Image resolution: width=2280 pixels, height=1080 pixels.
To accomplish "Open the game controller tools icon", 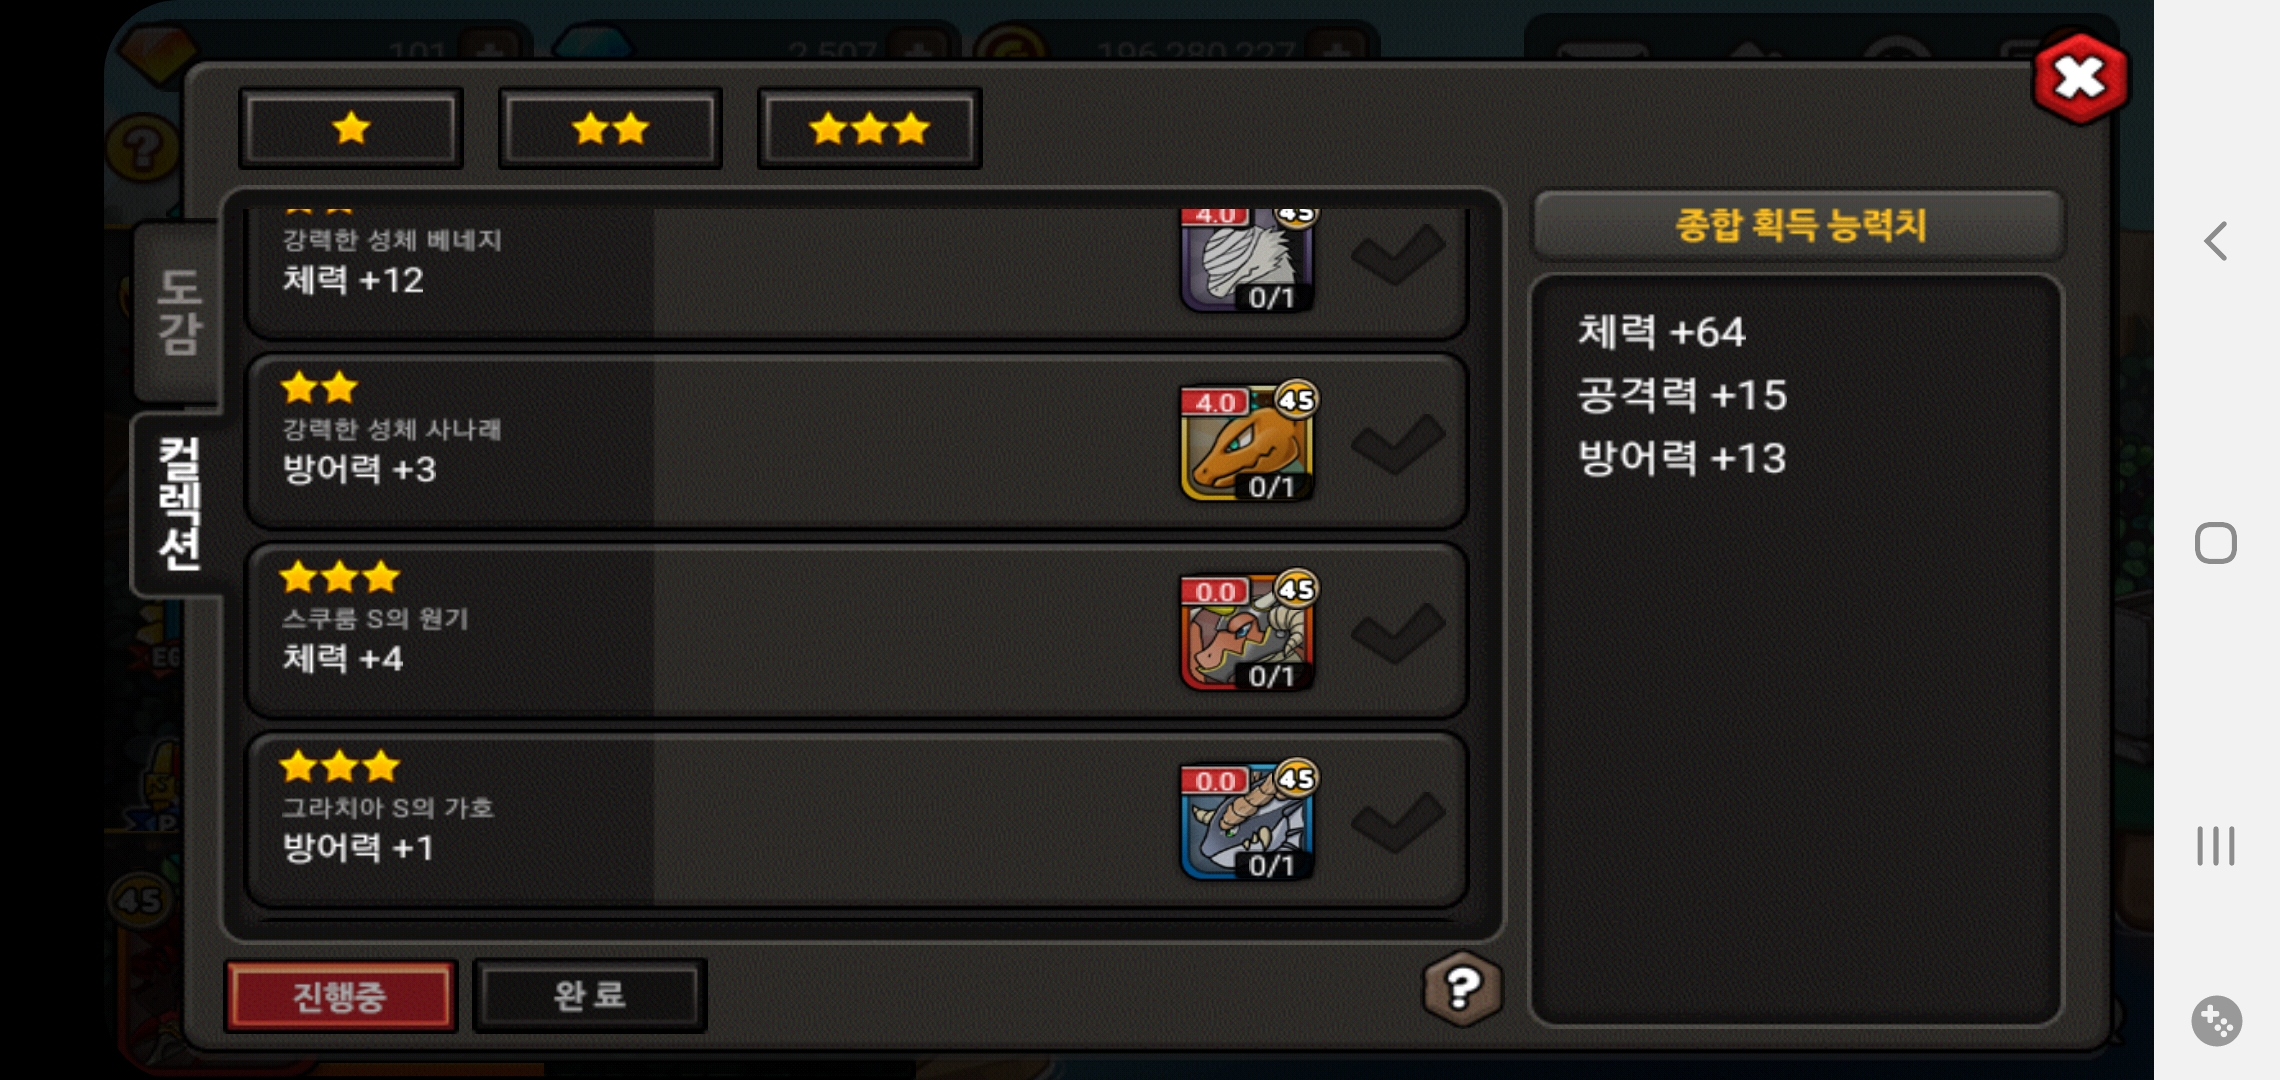I will 2216,1021.
